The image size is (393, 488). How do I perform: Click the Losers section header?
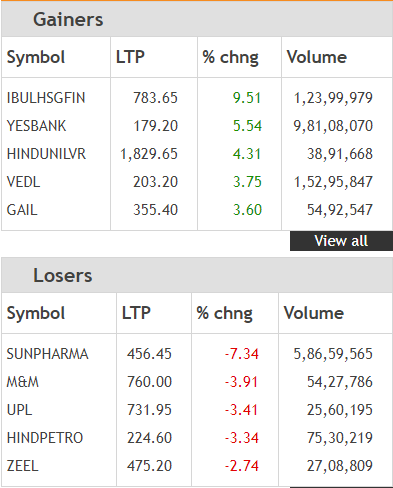[x=63, y=276]
